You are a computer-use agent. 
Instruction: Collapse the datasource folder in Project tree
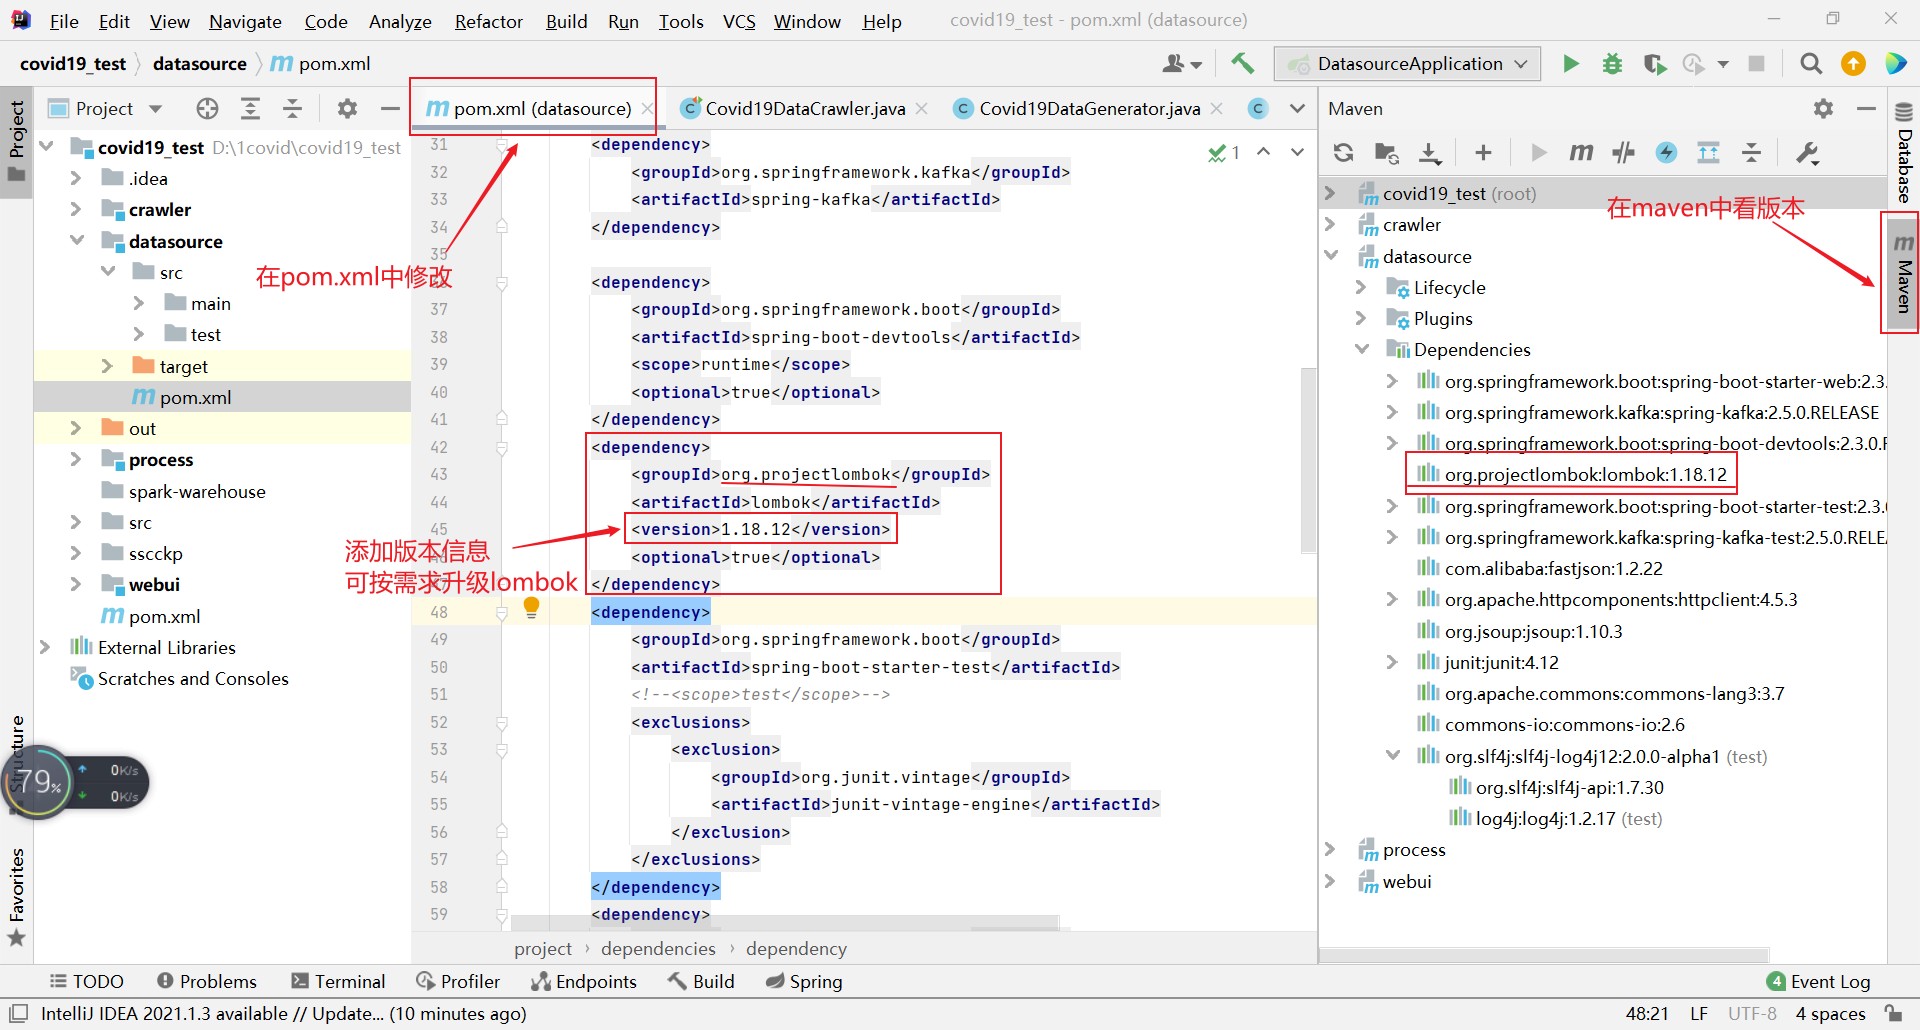tap(77, 241)
